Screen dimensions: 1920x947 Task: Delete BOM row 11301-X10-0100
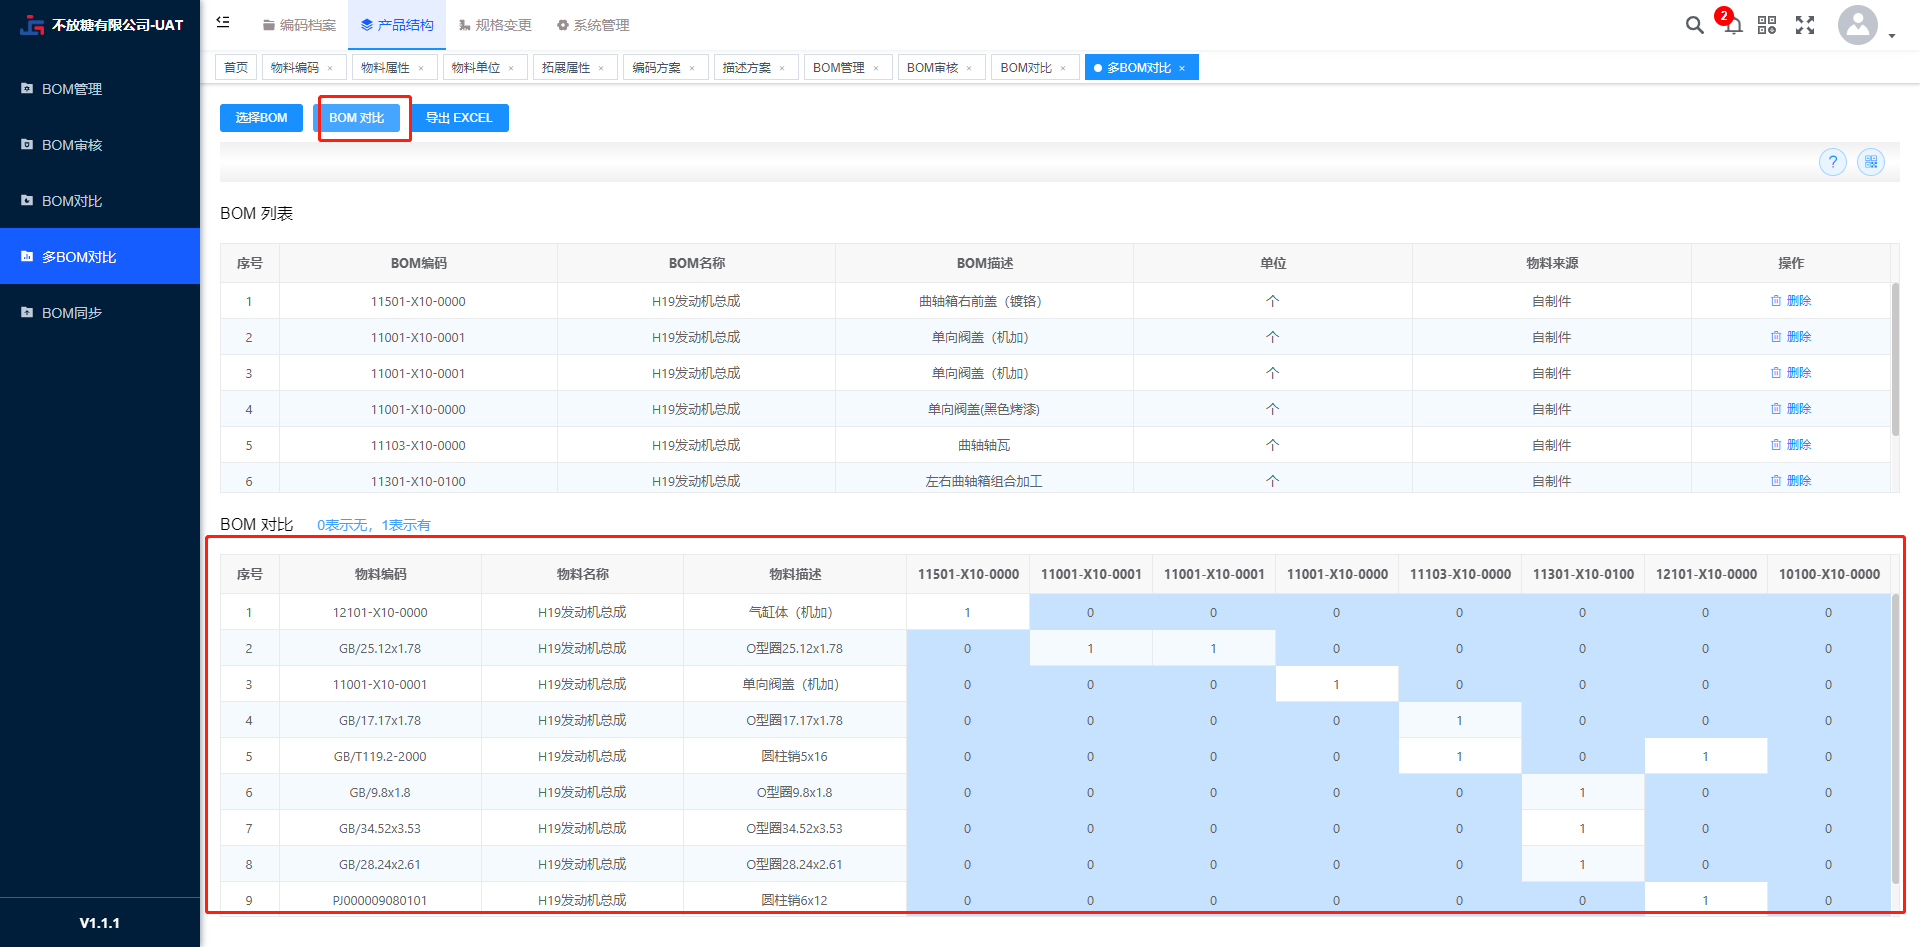1791,481
